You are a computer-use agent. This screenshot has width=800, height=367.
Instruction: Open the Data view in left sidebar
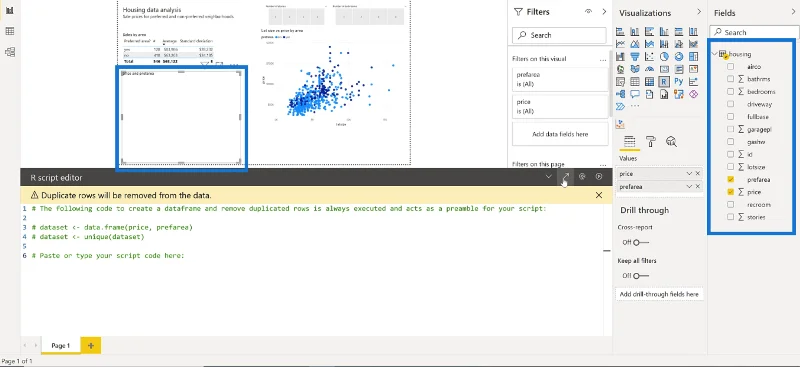click(x=9, y=31)
